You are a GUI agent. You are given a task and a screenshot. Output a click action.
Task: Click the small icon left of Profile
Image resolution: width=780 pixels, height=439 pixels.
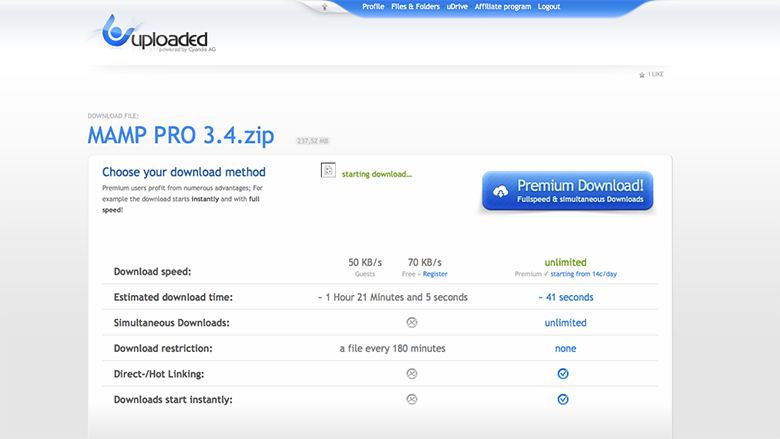point(323,7)
